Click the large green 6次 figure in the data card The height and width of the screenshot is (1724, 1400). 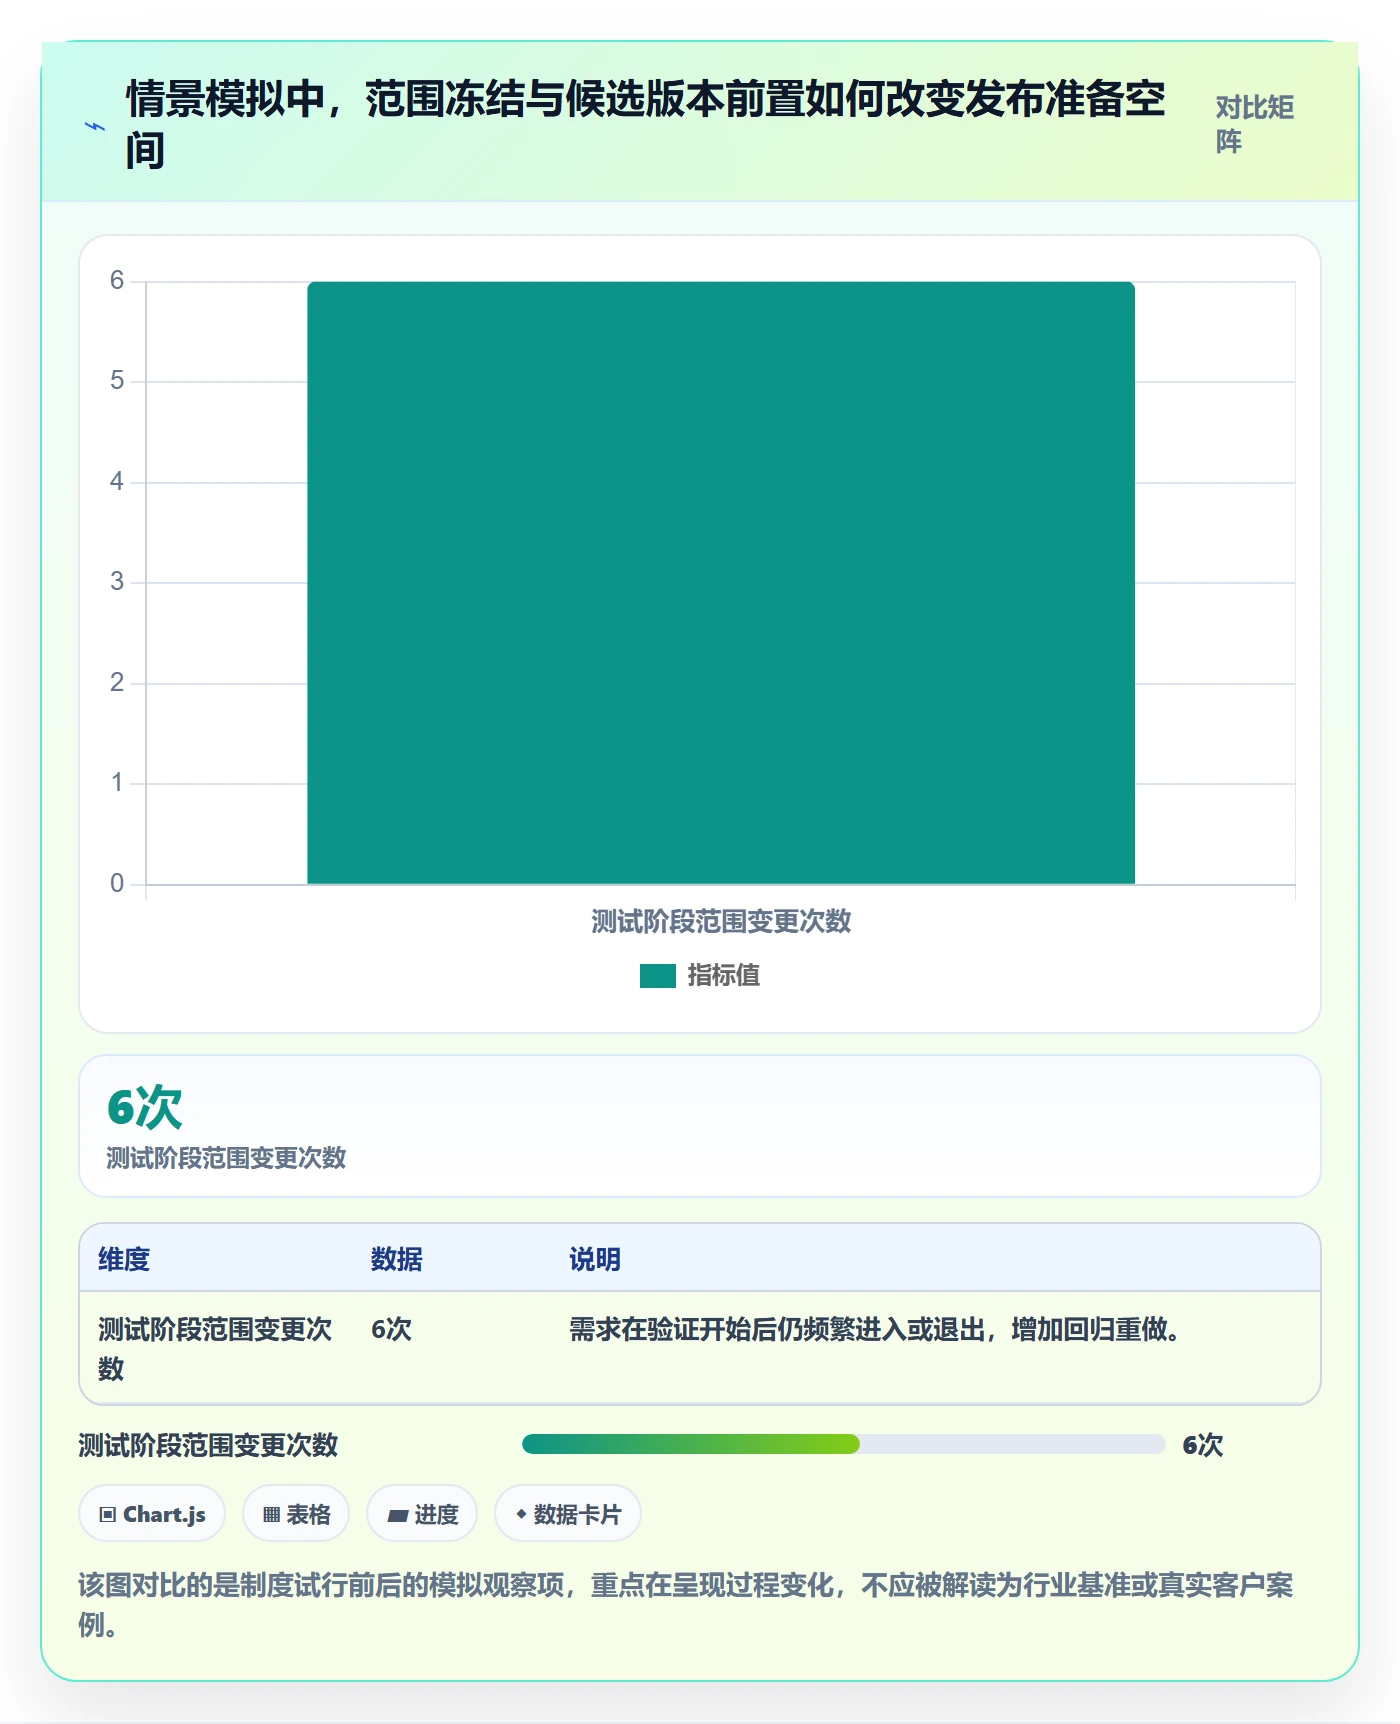(145, 1107)
